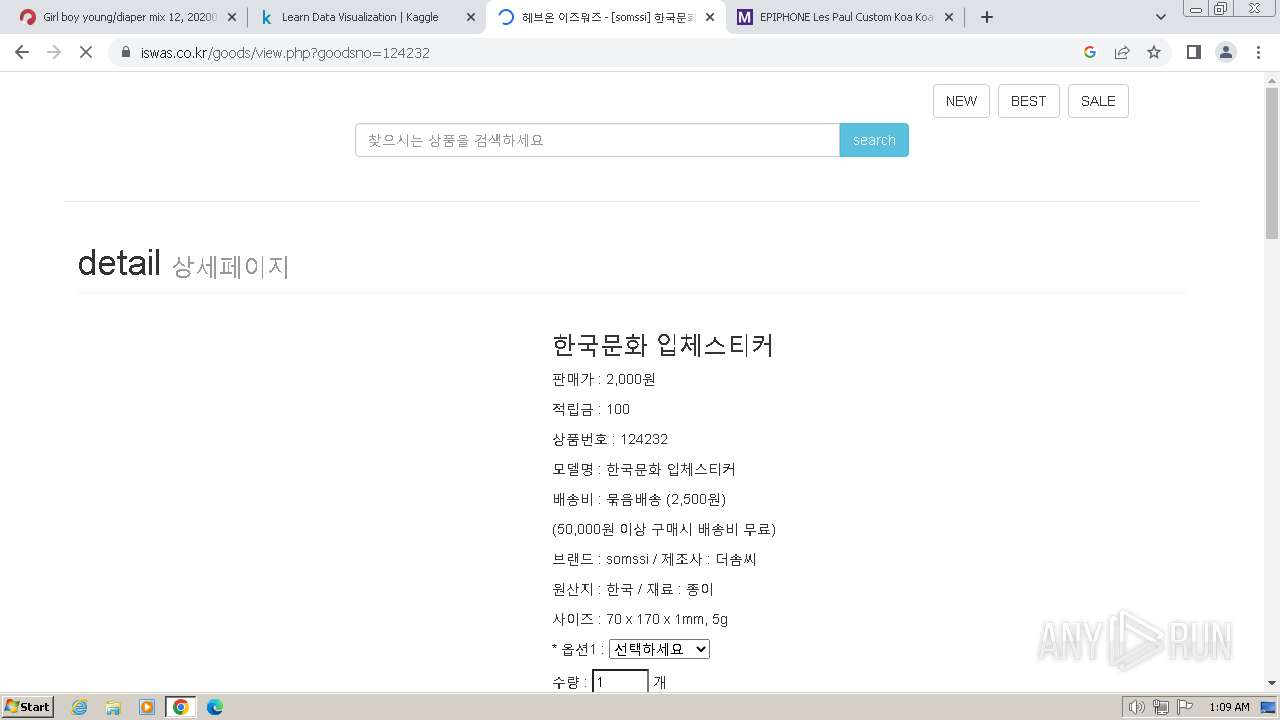Click the page vertical scrollbar thumb
The image size is (1280, 720).
(x=1272, y=163)
